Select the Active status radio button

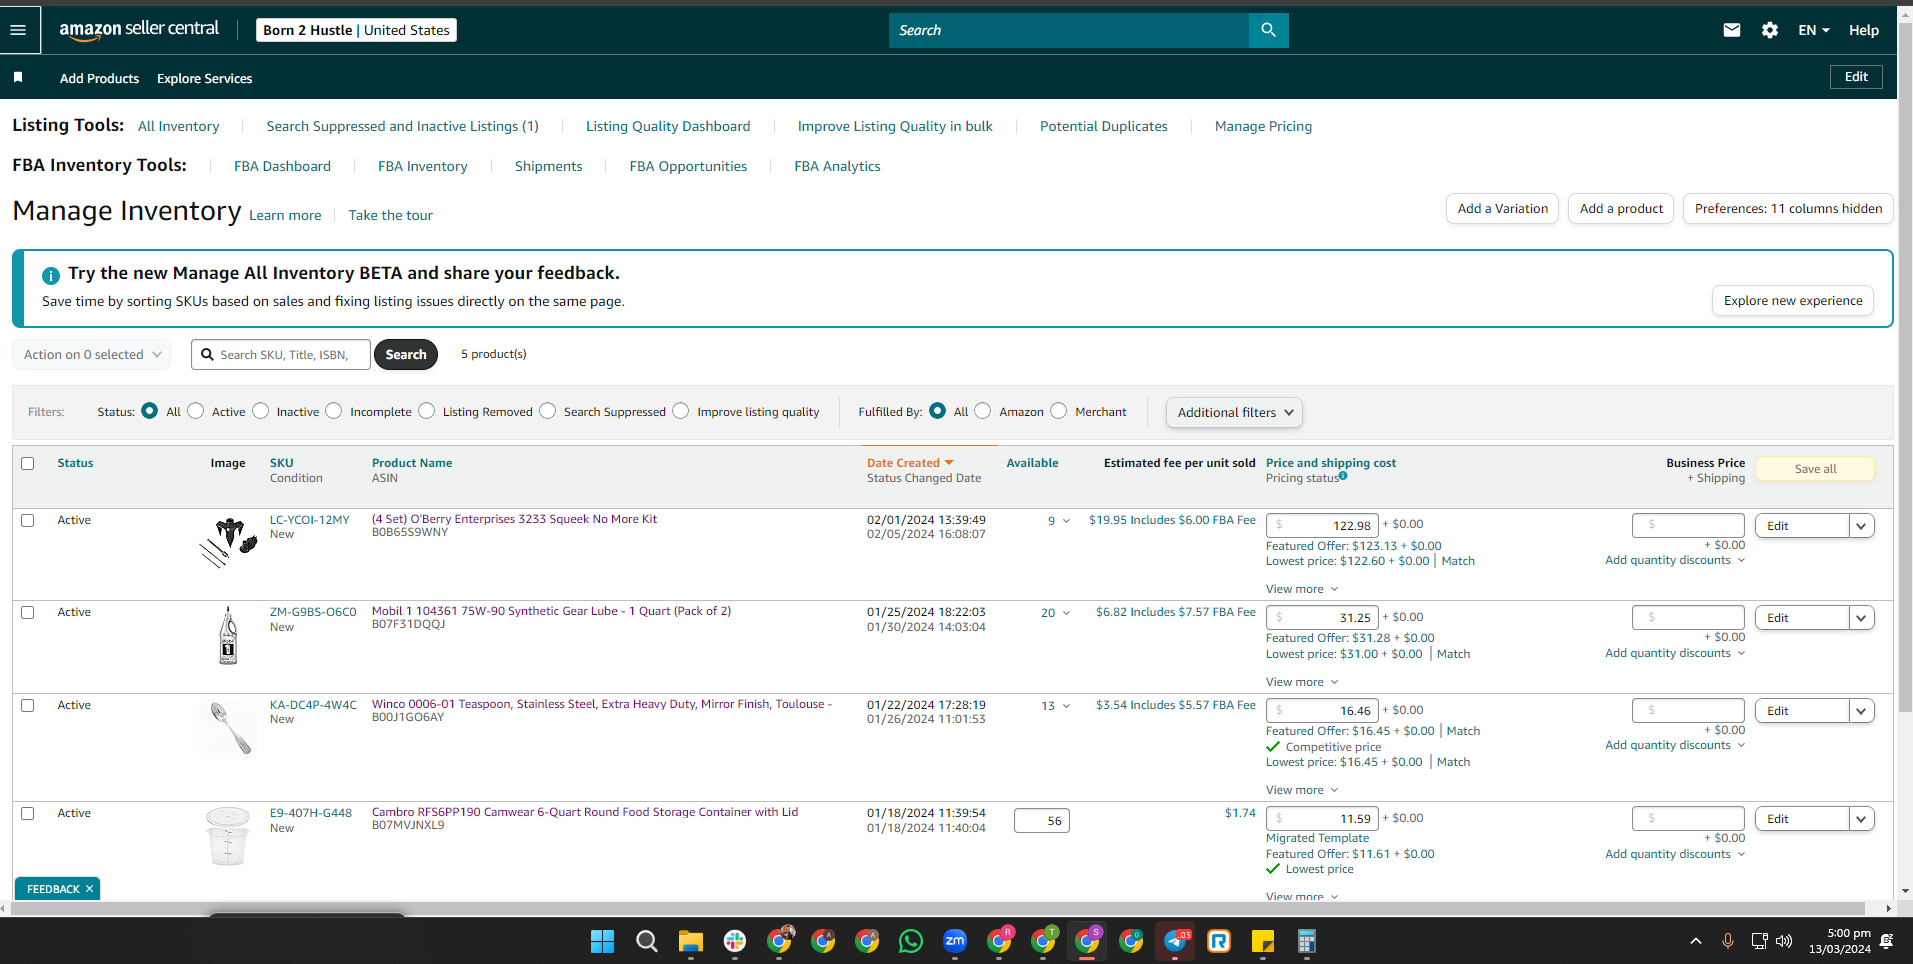coord(196,411)
